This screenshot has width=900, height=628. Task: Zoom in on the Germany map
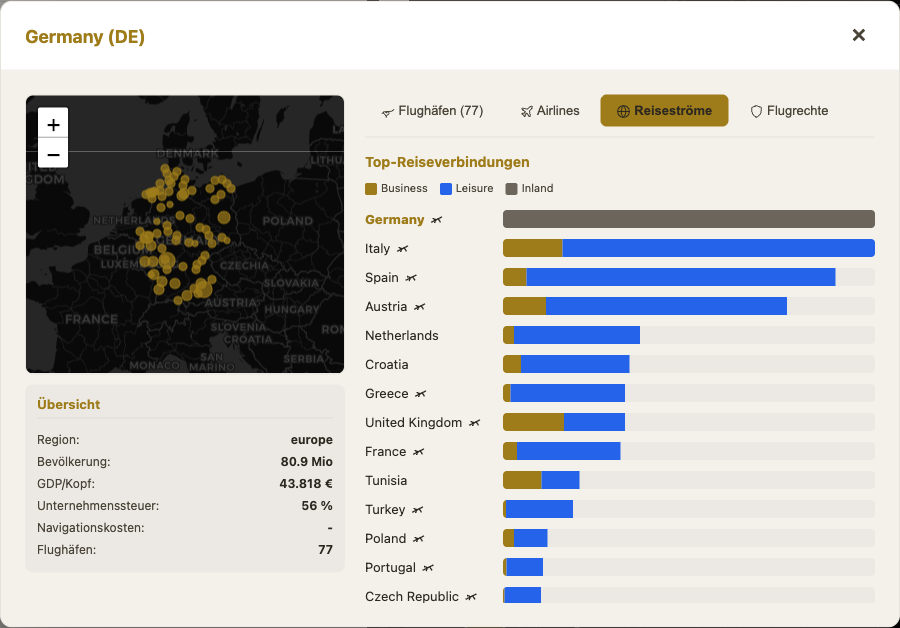tap(53, 124)
